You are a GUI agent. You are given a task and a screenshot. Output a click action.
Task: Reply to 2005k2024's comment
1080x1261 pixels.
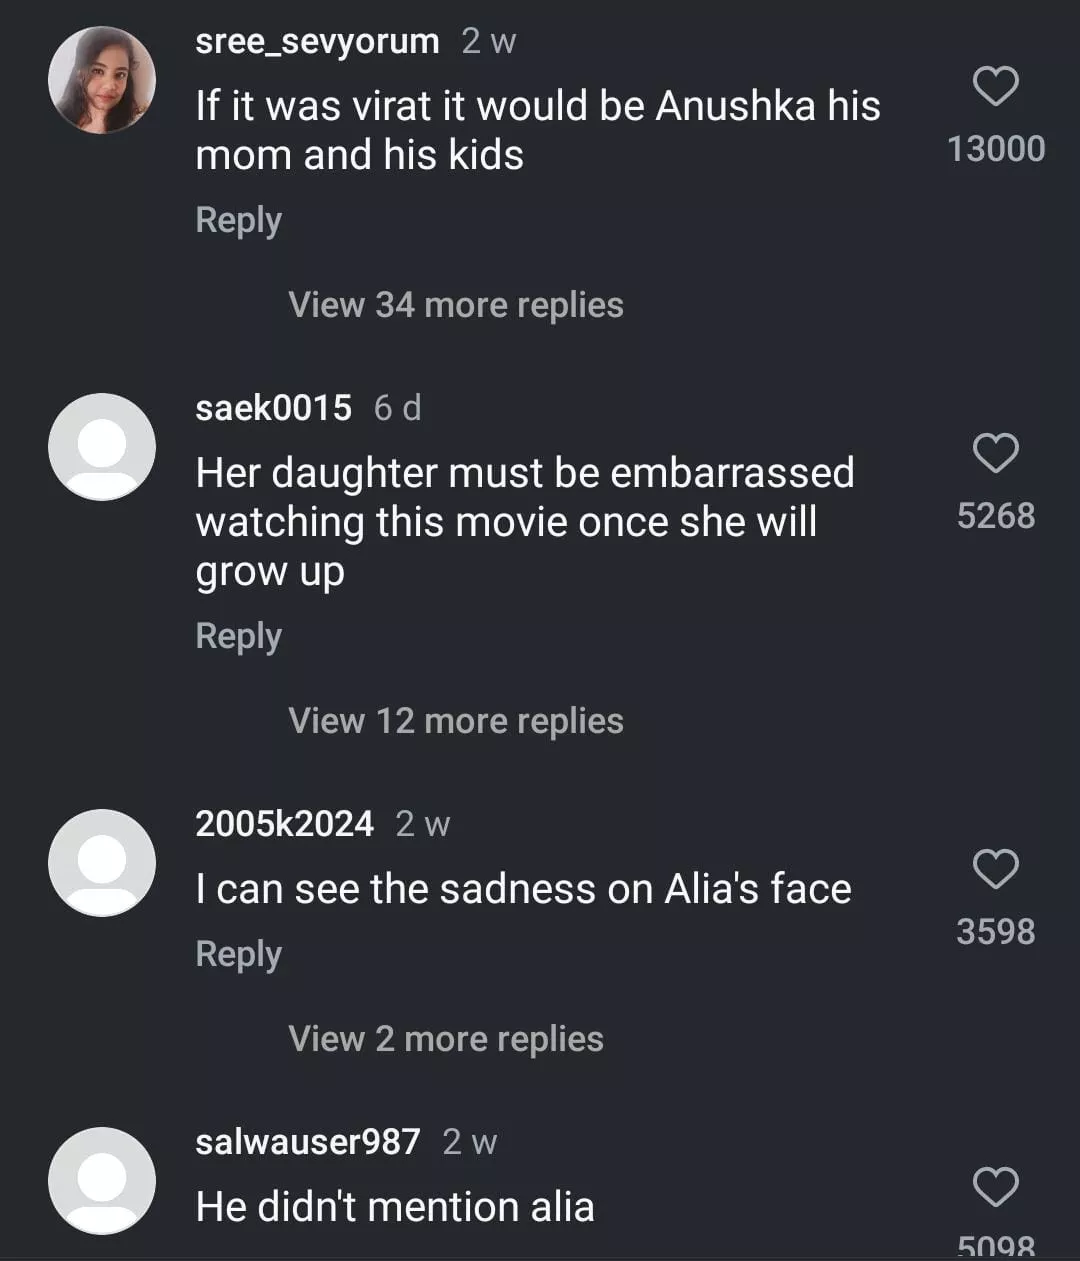pos(238,954)
